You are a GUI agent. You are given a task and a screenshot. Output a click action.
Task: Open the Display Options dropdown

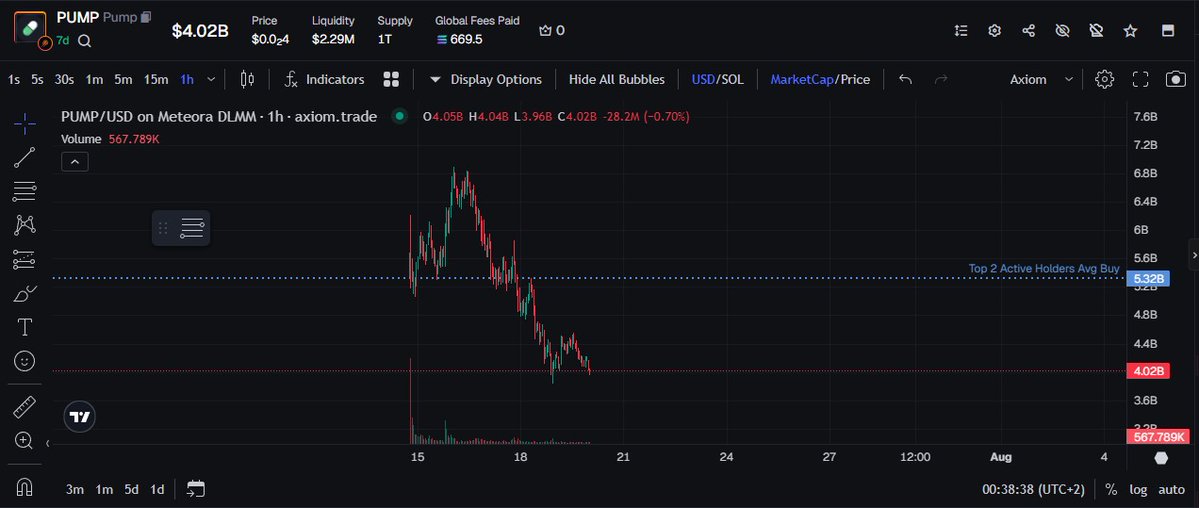tap(486, 79)
